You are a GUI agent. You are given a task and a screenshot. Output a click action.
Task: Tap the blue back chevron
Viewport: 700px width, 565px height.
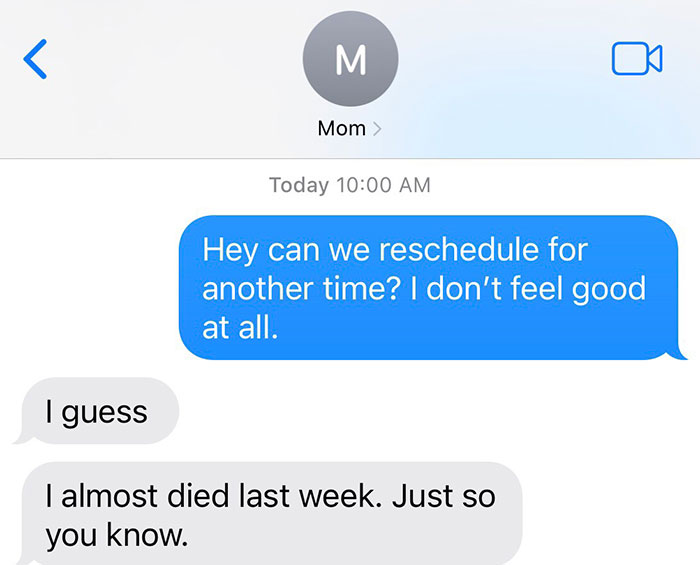(35, 59)
